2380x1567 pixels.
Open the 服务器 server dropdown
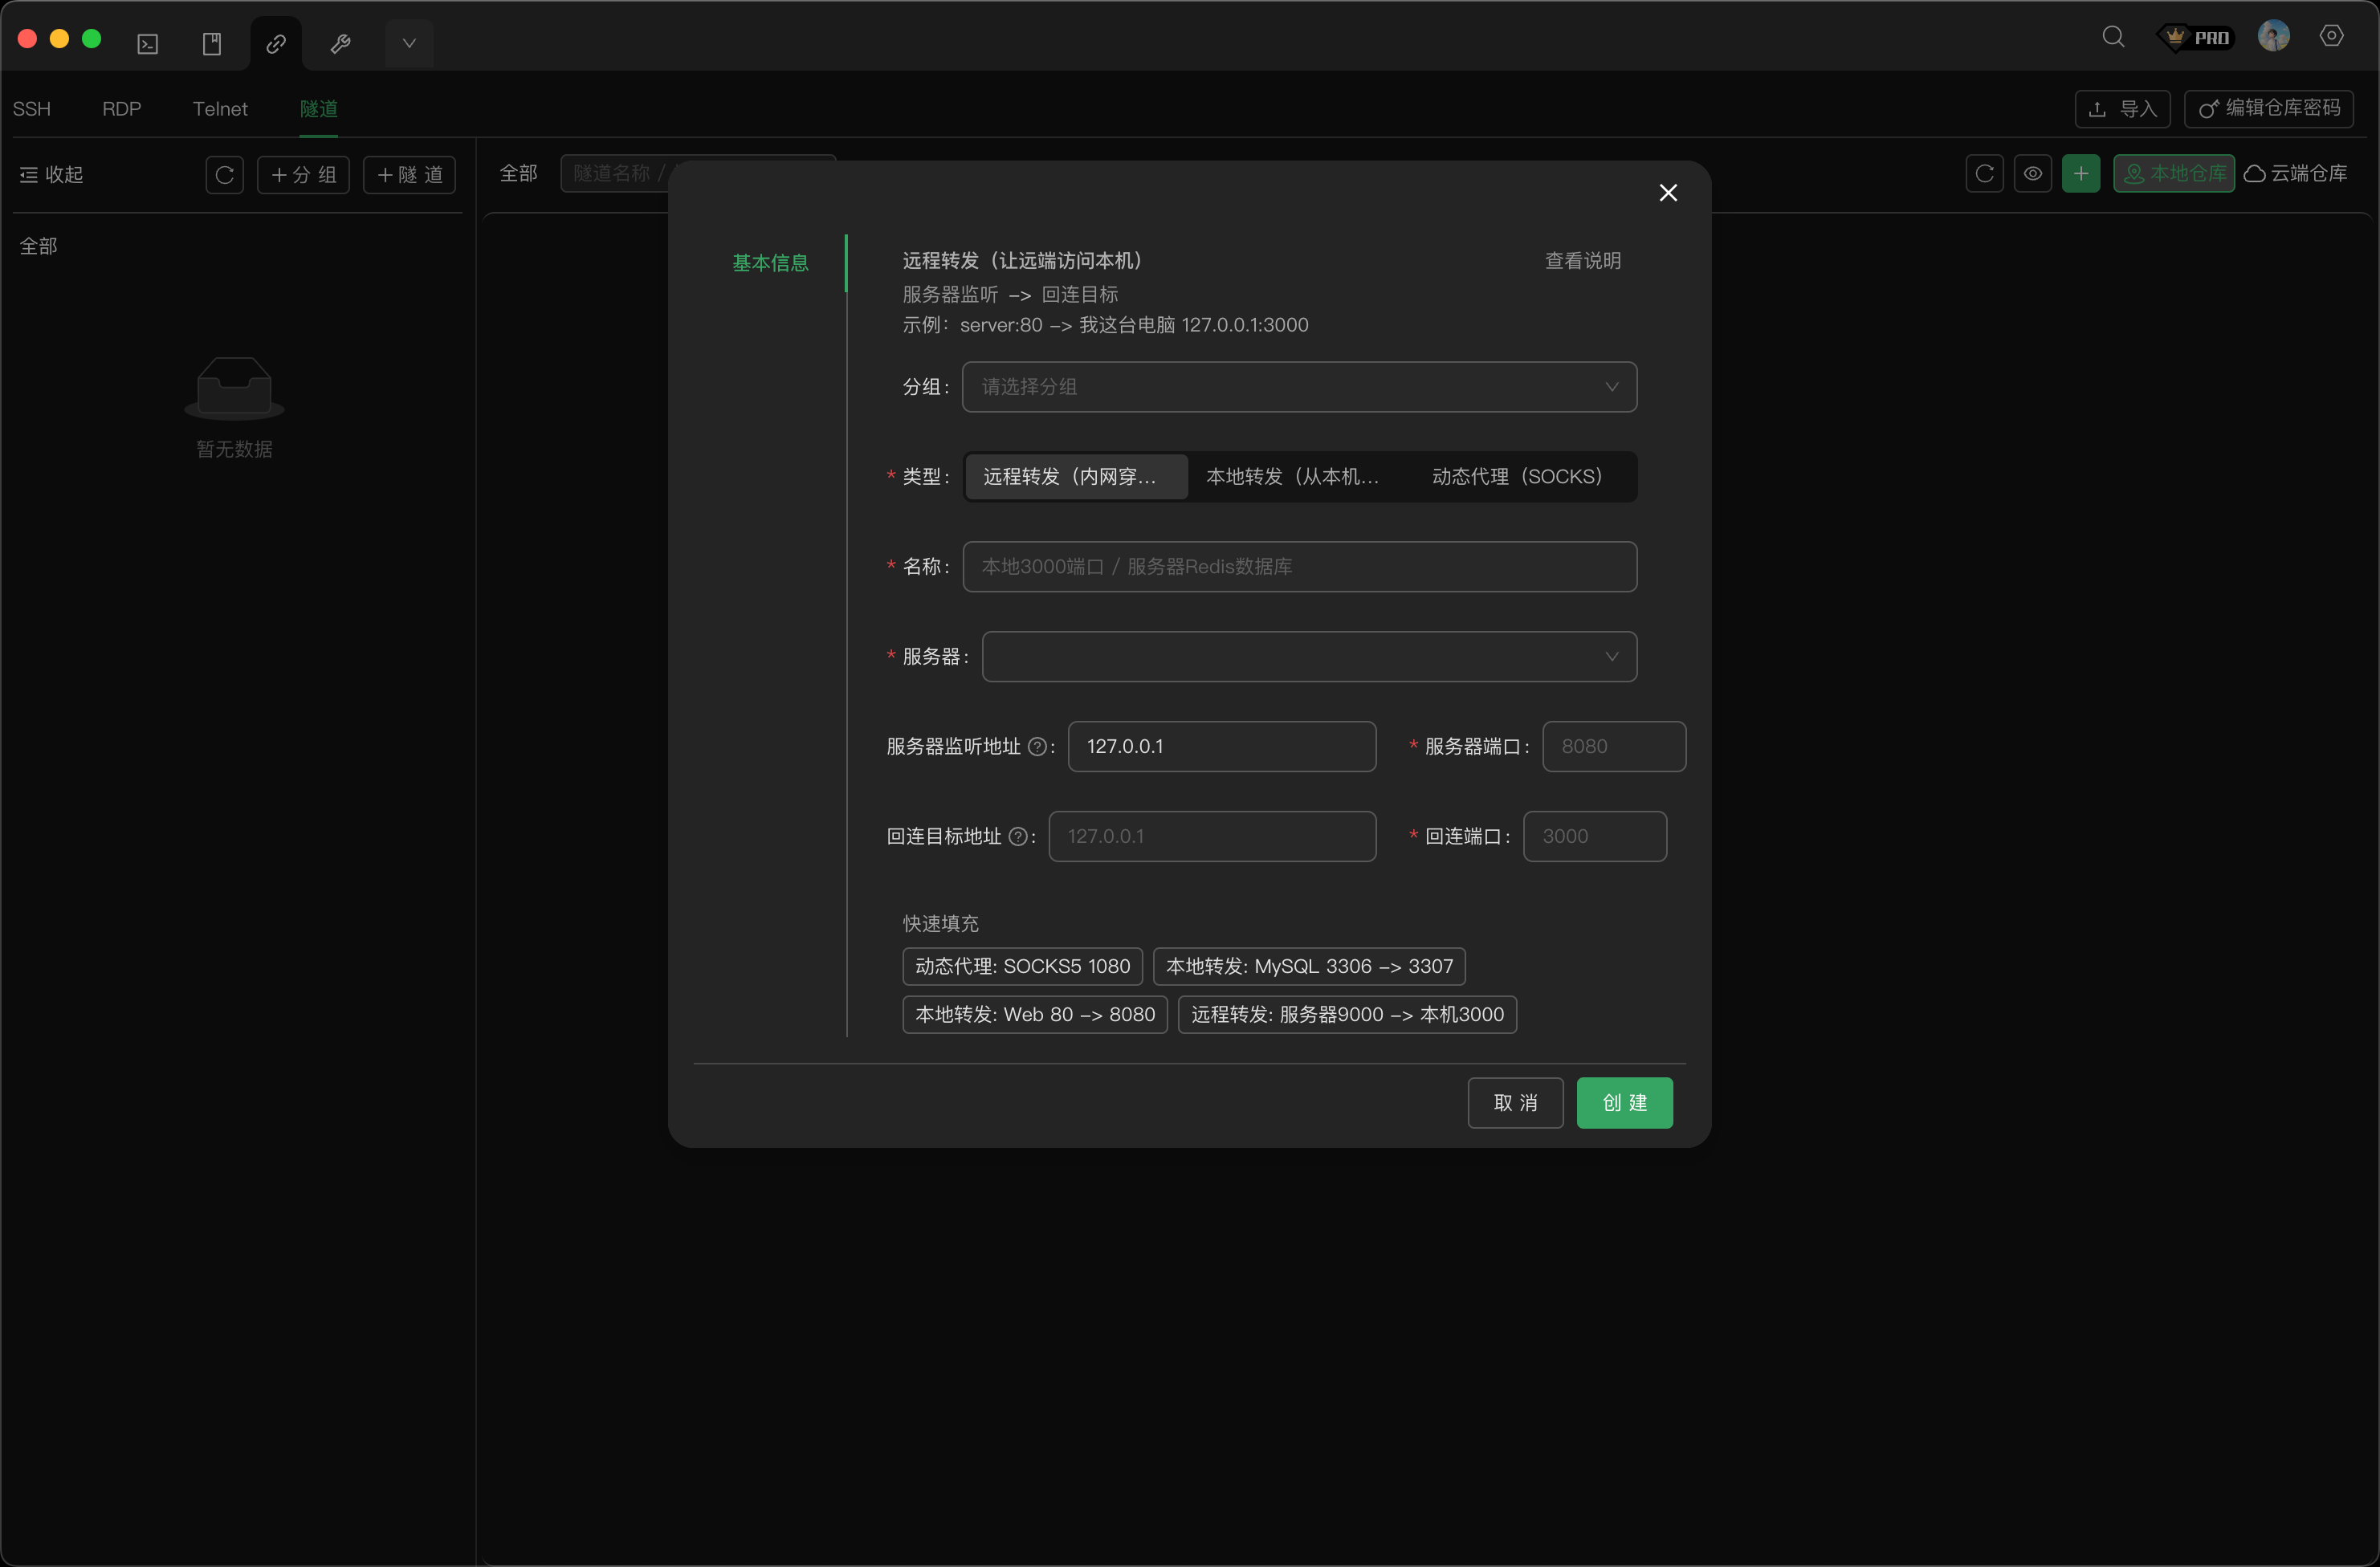coord(1308,656)
